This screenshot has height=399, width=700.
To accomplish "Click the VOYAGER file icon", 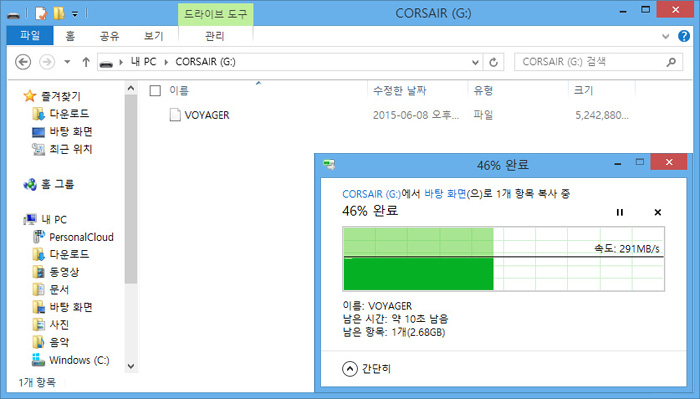I will coord(175,115).
